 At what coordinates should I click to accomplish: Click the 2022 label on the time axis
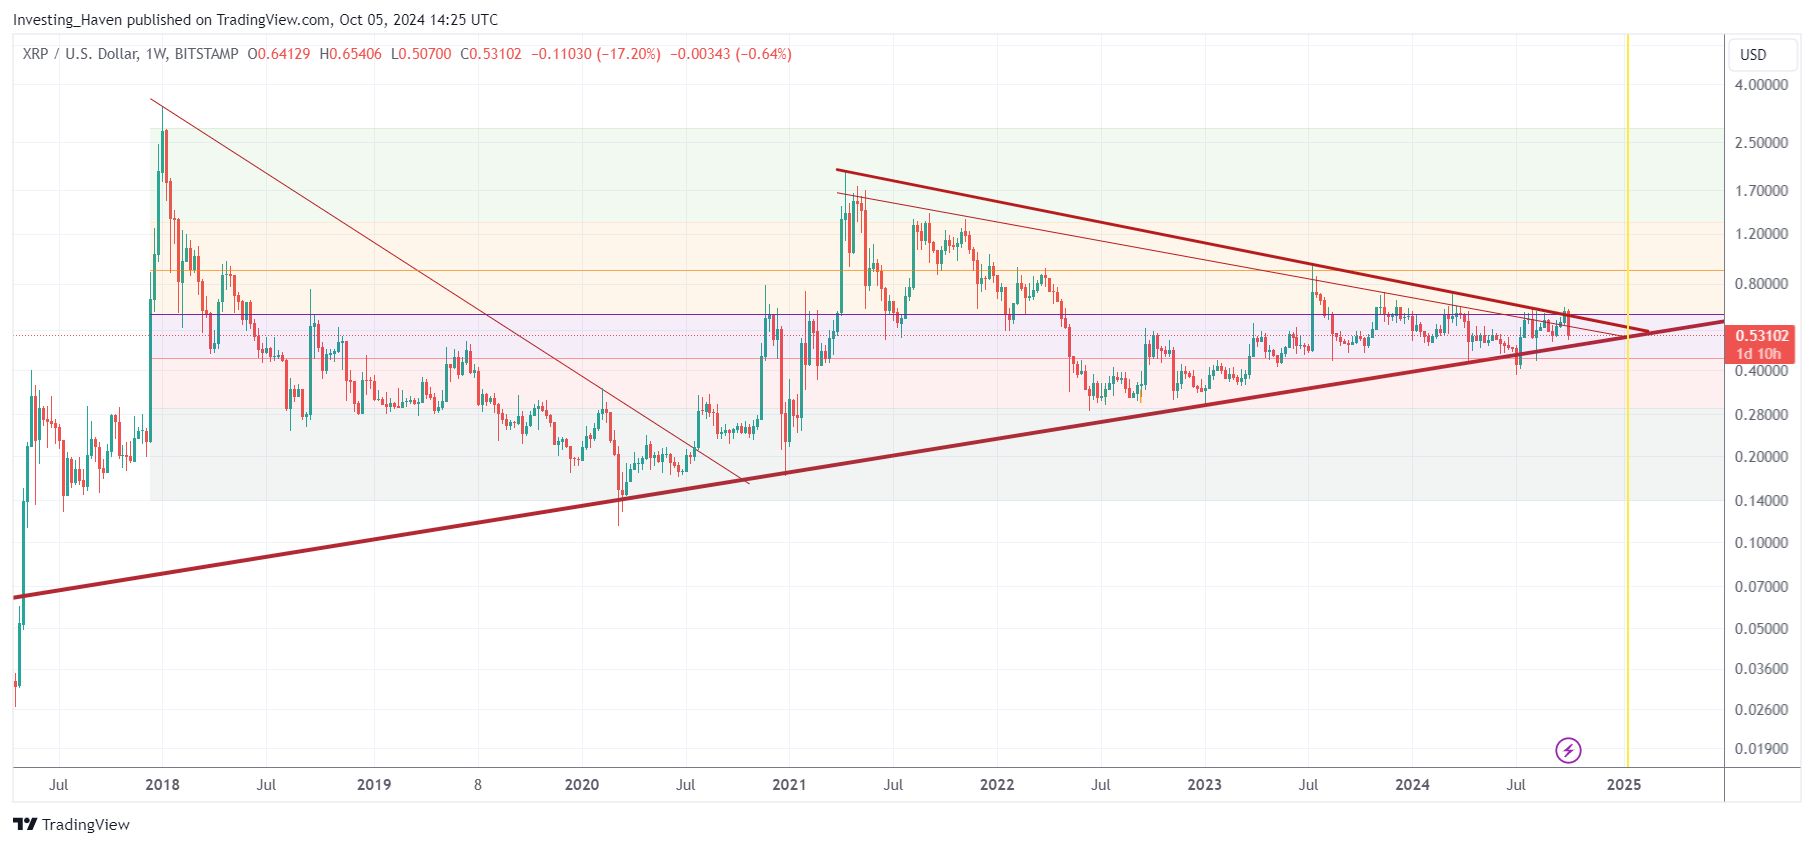997,785
